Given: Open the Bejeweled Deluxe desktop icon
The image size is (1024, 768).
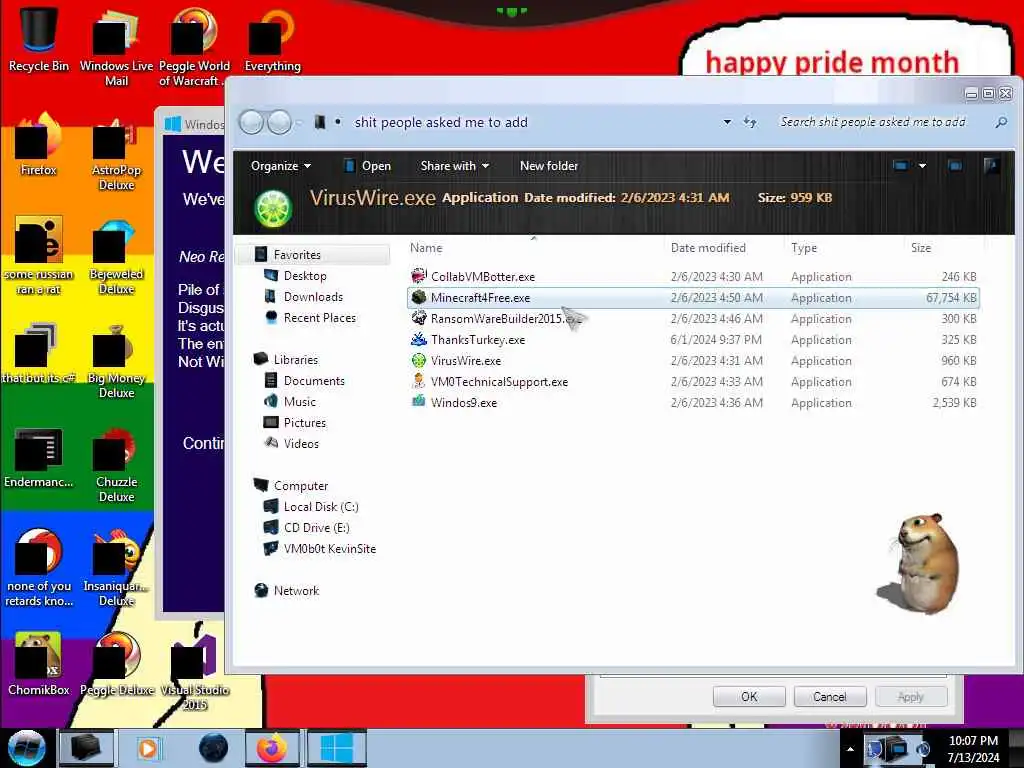Looking at the screenshot, I should [x=116, y=257].
